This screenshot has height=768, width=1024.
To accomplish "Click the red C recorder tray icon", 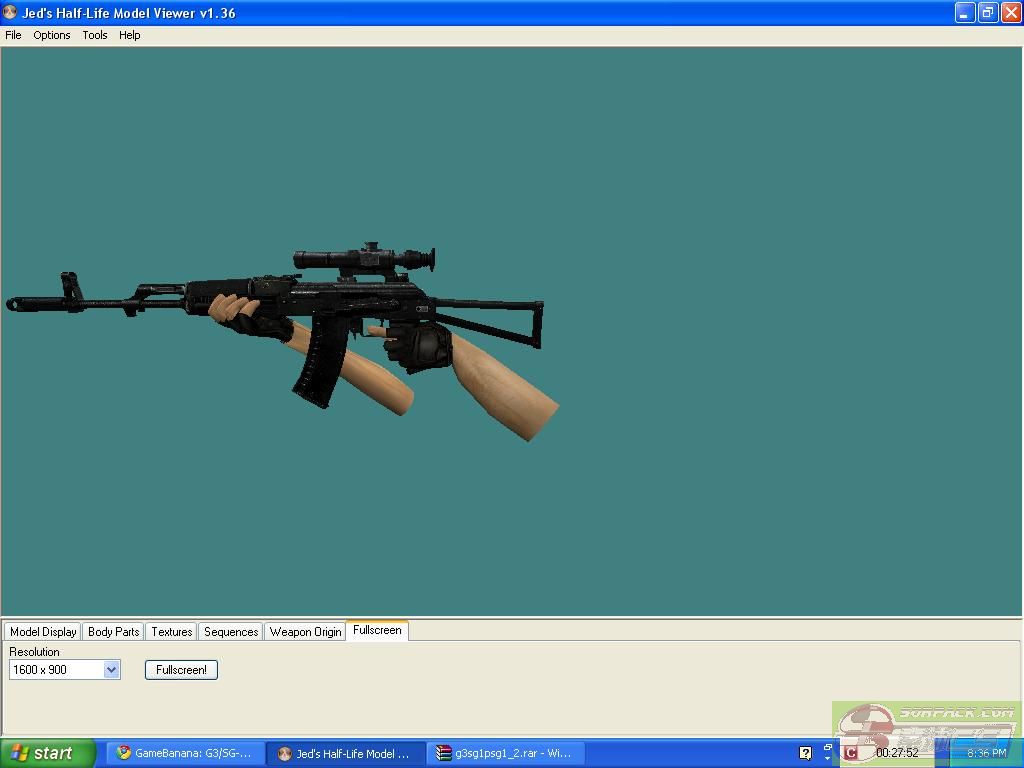I will click(850, 753).
